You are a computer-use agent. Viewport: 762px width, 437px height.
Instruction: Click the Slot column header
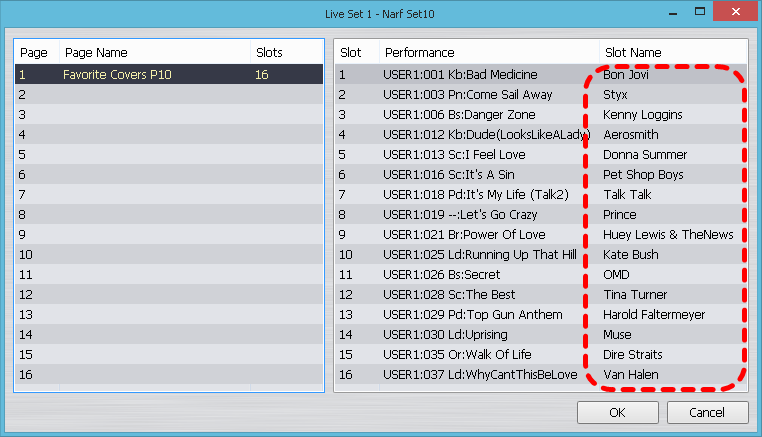[x=357, y=52]
